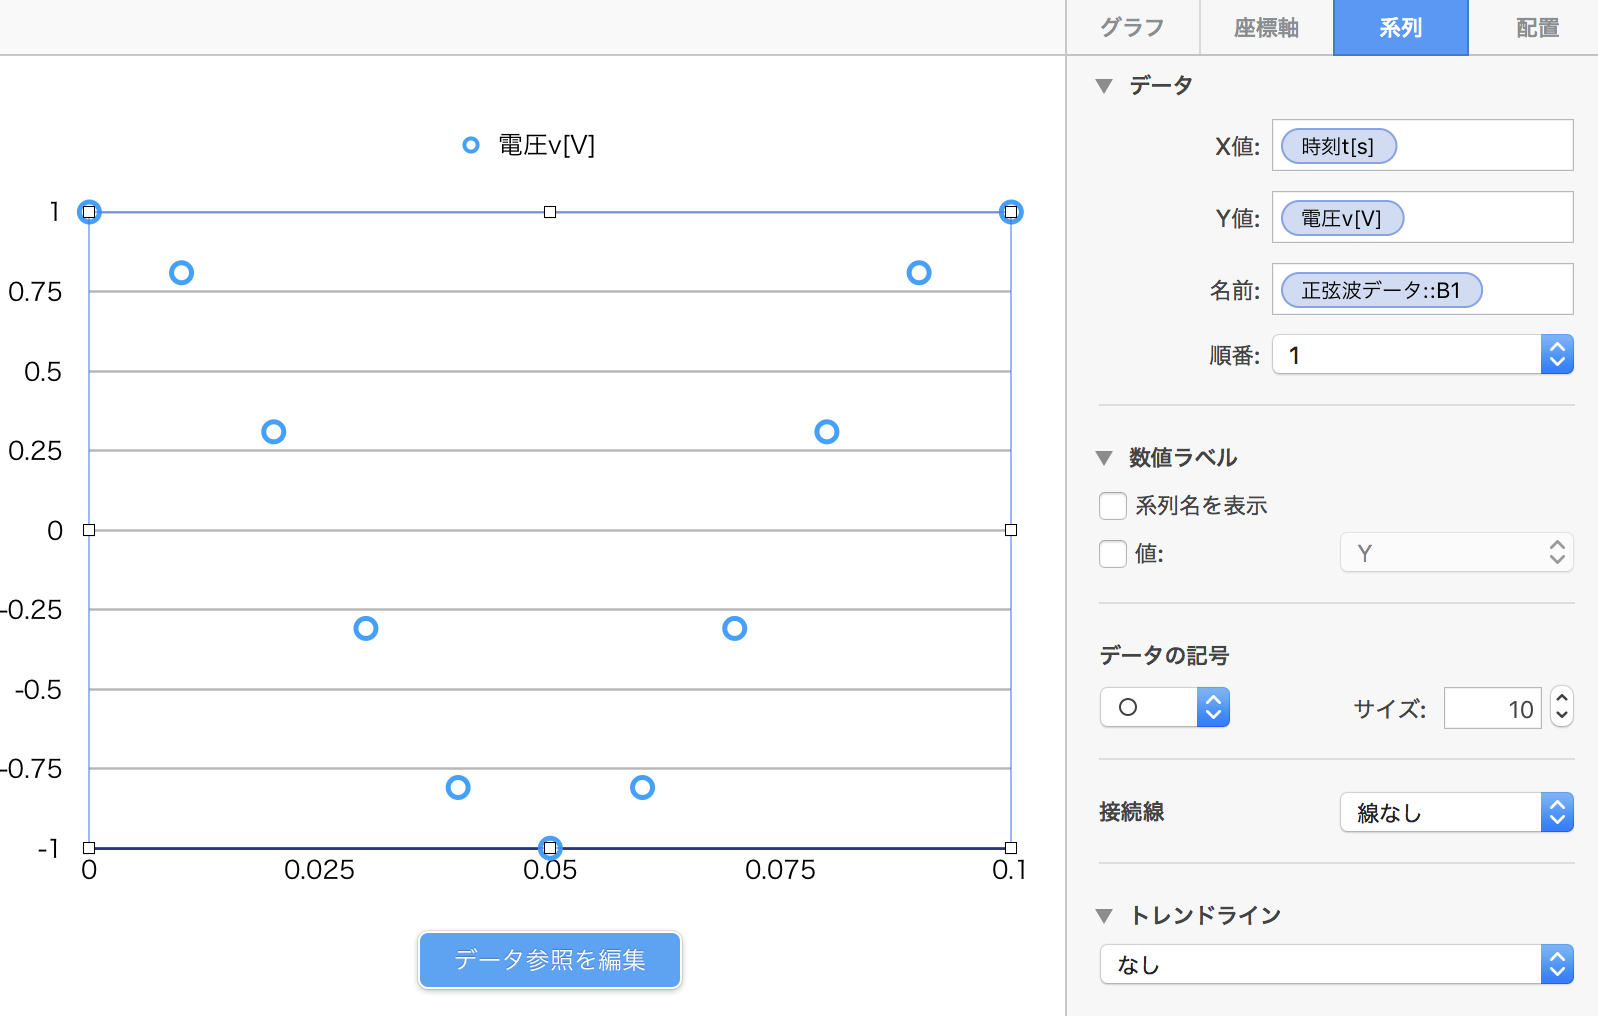Click the legend marker for 電圧v[V]
This screenshot has width=1598, height=1016.
pos(470,146)
